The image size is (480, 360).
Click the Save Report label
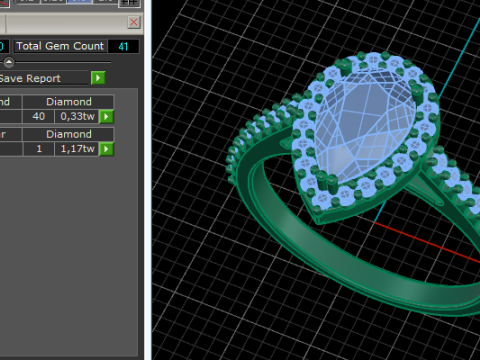point(30,78)
